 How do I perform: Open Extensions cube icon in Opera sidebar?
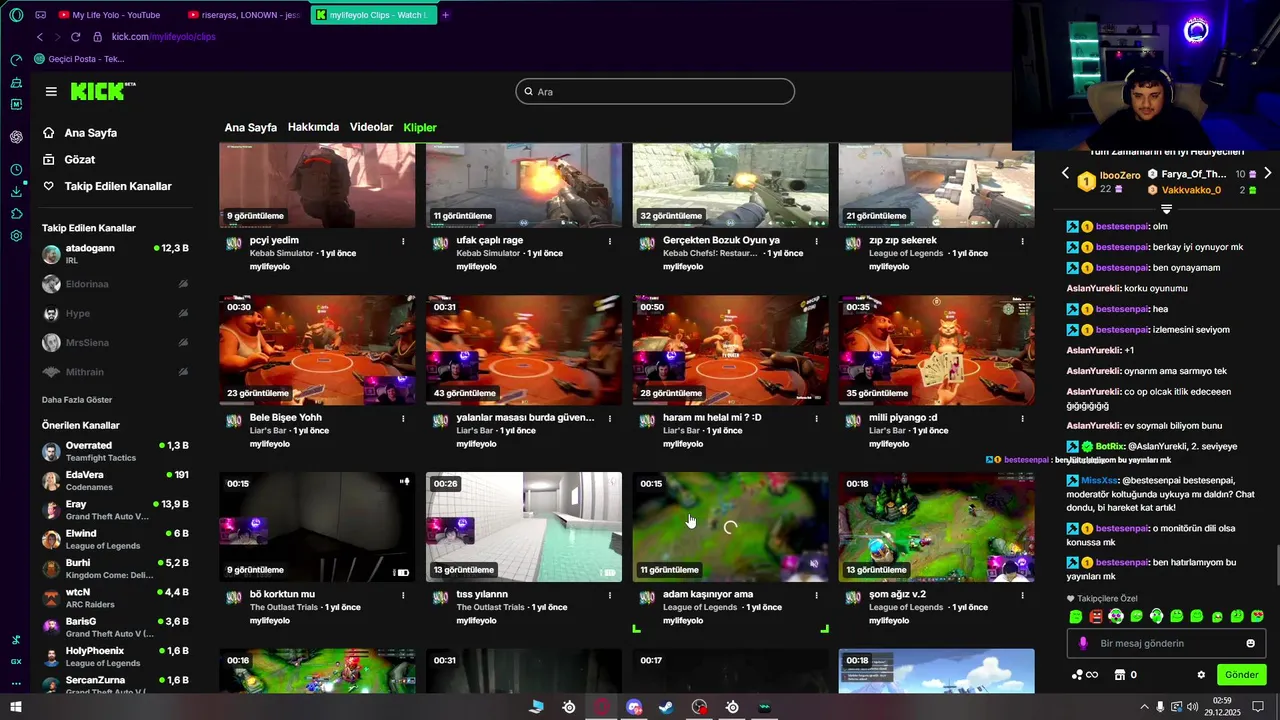pyautogui.click(x=16, y=214)
